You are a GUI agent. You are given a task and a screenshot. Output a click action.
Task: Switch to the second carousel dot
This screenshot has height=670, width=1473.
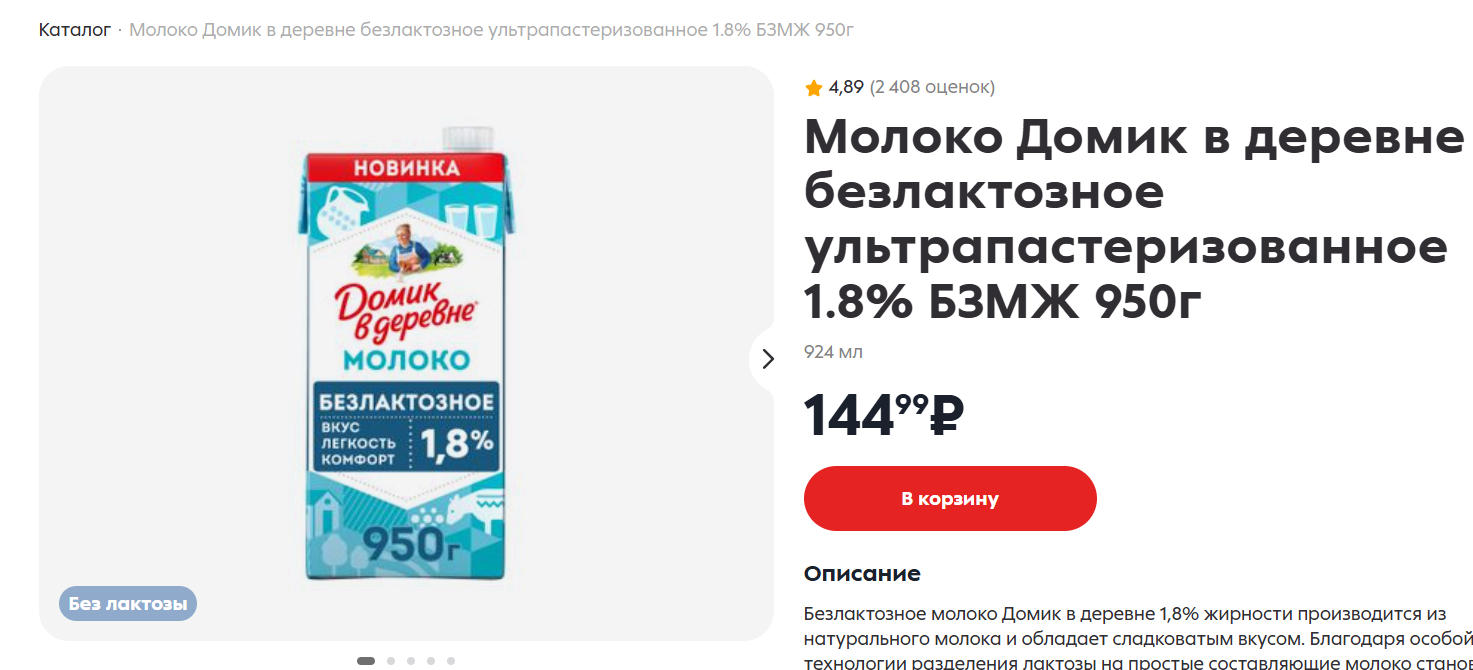[x=391, y=661]
